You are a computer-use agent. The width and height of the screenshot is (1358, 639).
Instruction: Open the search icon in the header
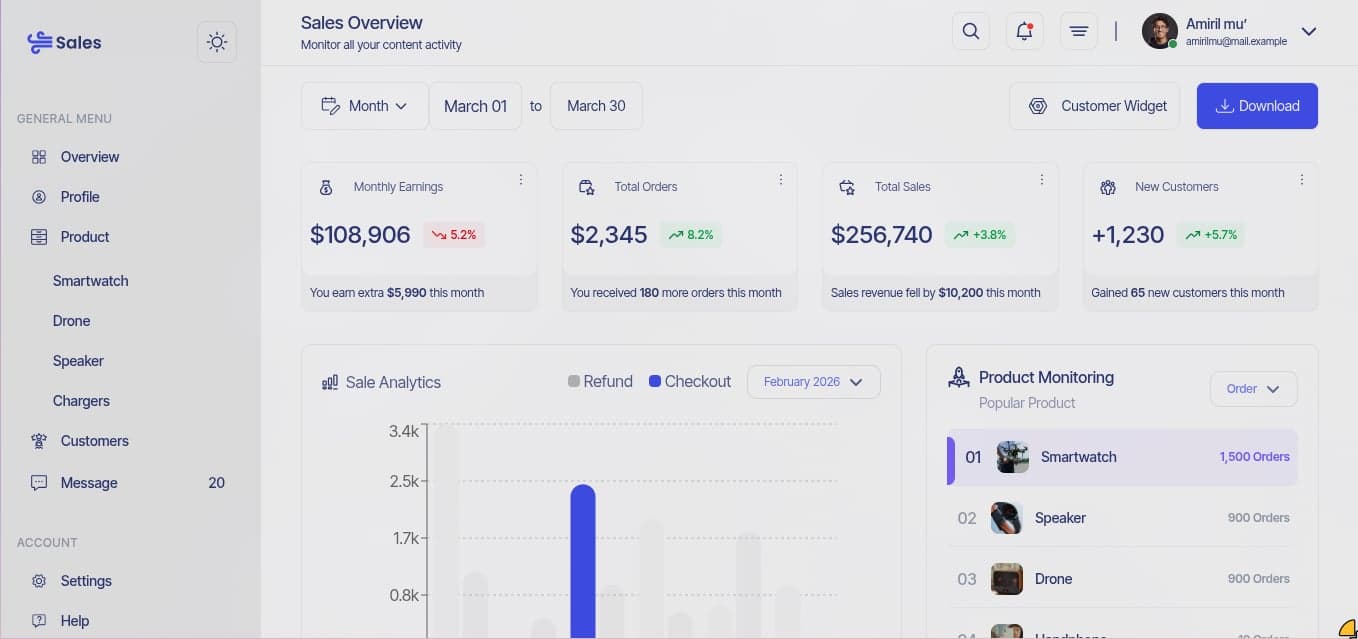pyautogui.click(x=970, y=31)
